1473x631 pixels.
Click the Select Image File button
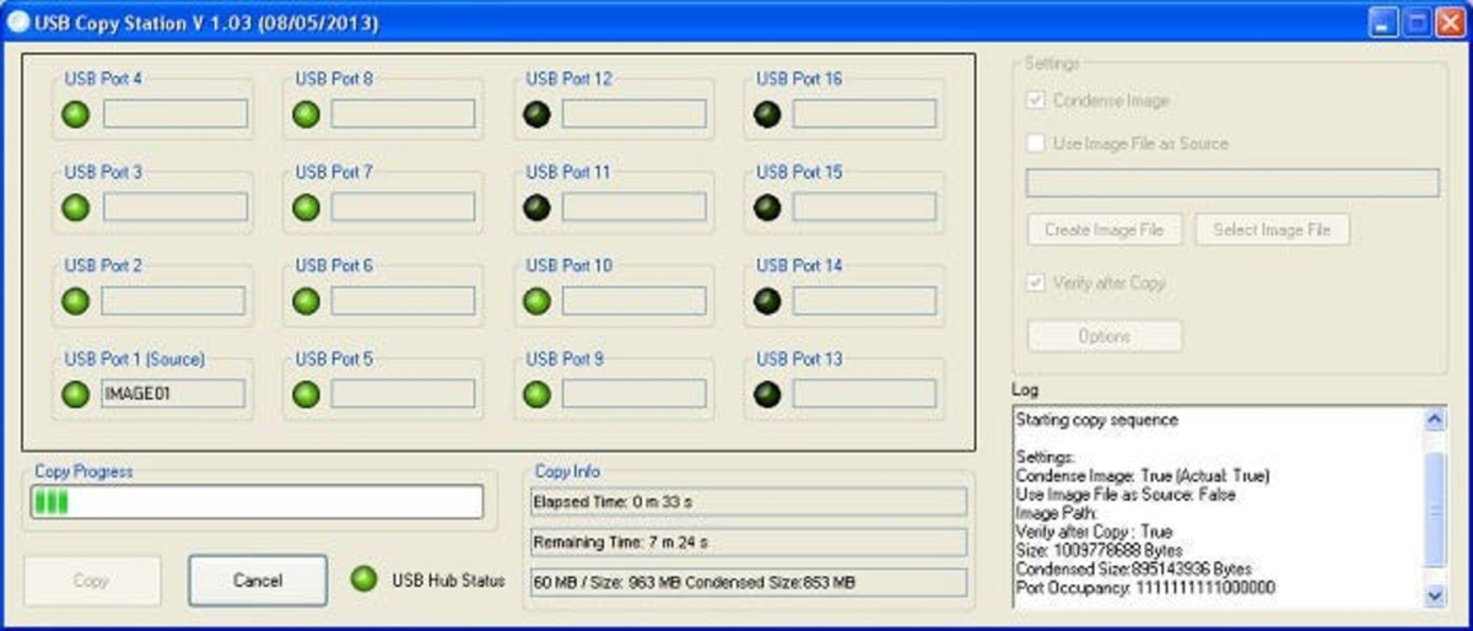pyautogui.click(x=1272, y=229)
